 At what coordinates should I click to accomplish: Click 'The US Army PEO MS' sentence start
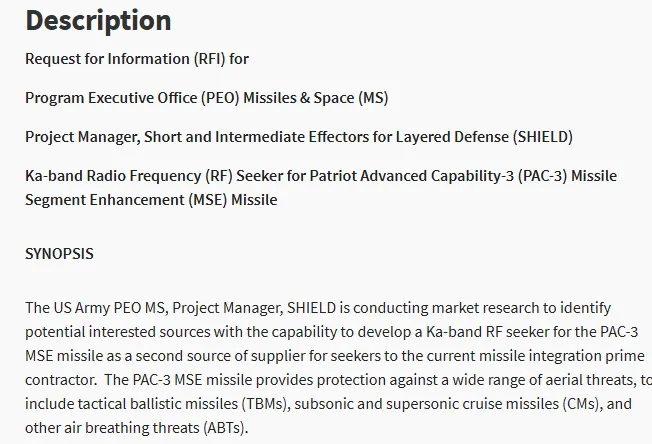click(x=96, y=308)
